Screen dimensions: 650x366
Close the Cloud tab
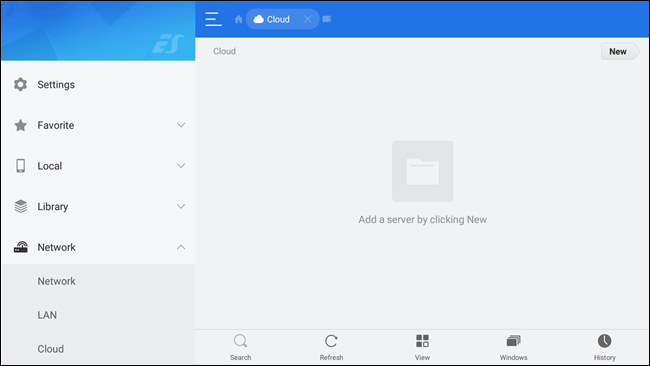tap(308, 19)
